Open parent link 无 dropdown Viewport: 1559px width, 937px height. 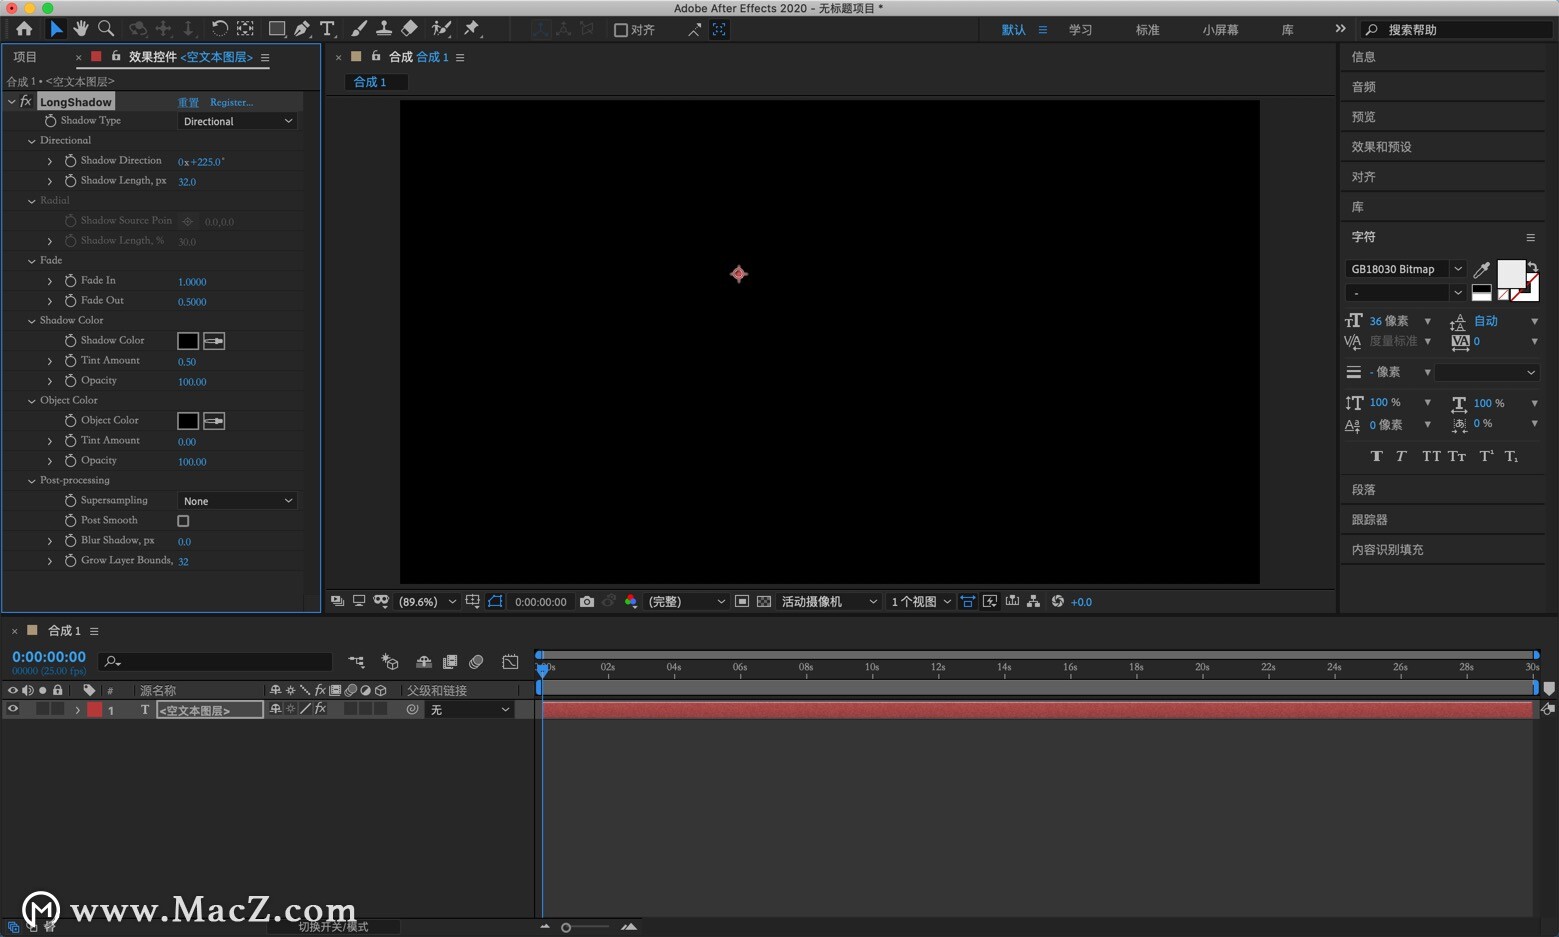pyautogui.click(x=470, y=709)
